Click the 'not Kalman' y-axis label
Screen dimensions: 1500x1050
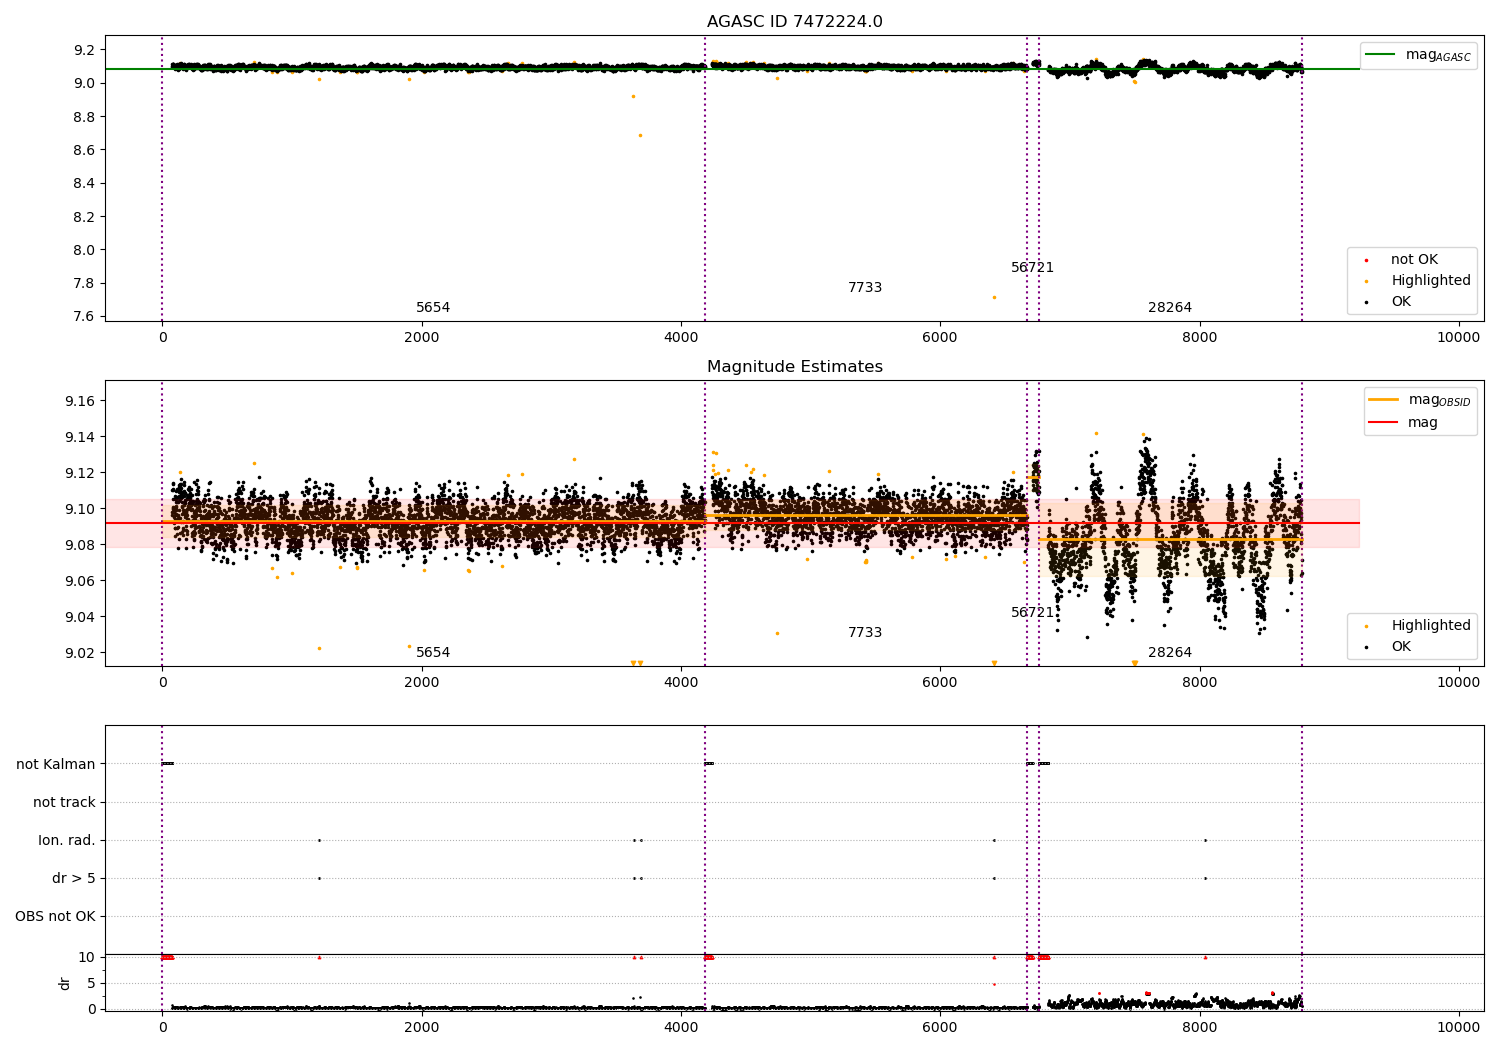(x=56, y=764)
